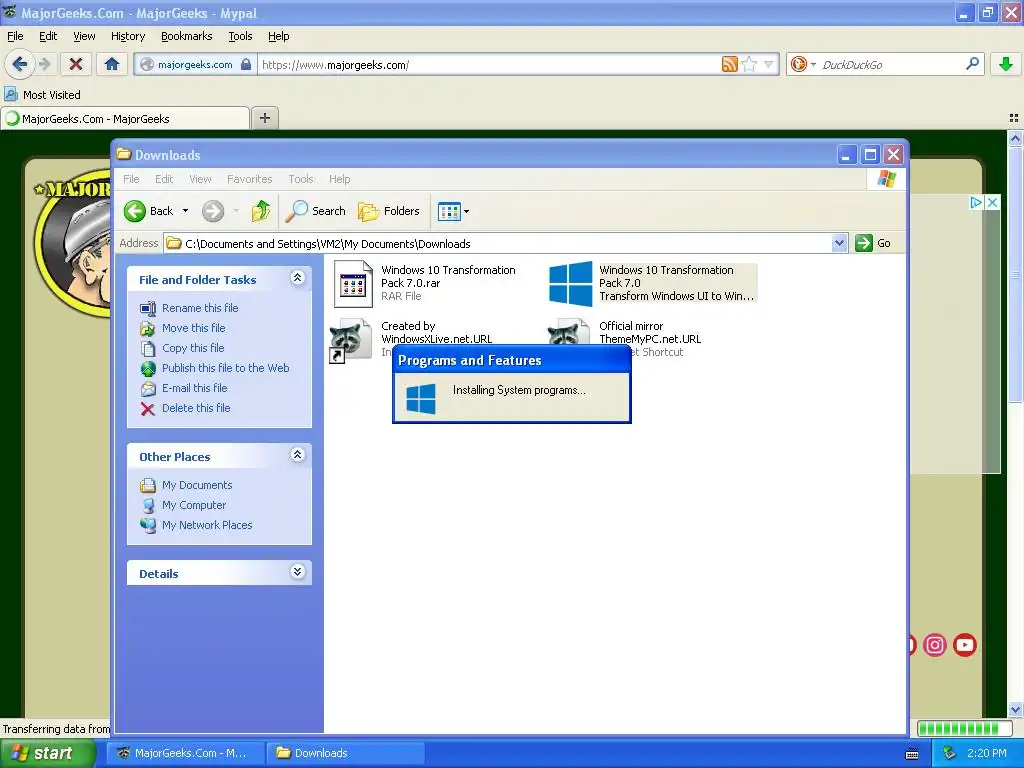The height and width of the screenshot is (768, 1024).
Task: Click browser URL address field
Action: click(488, 64)
